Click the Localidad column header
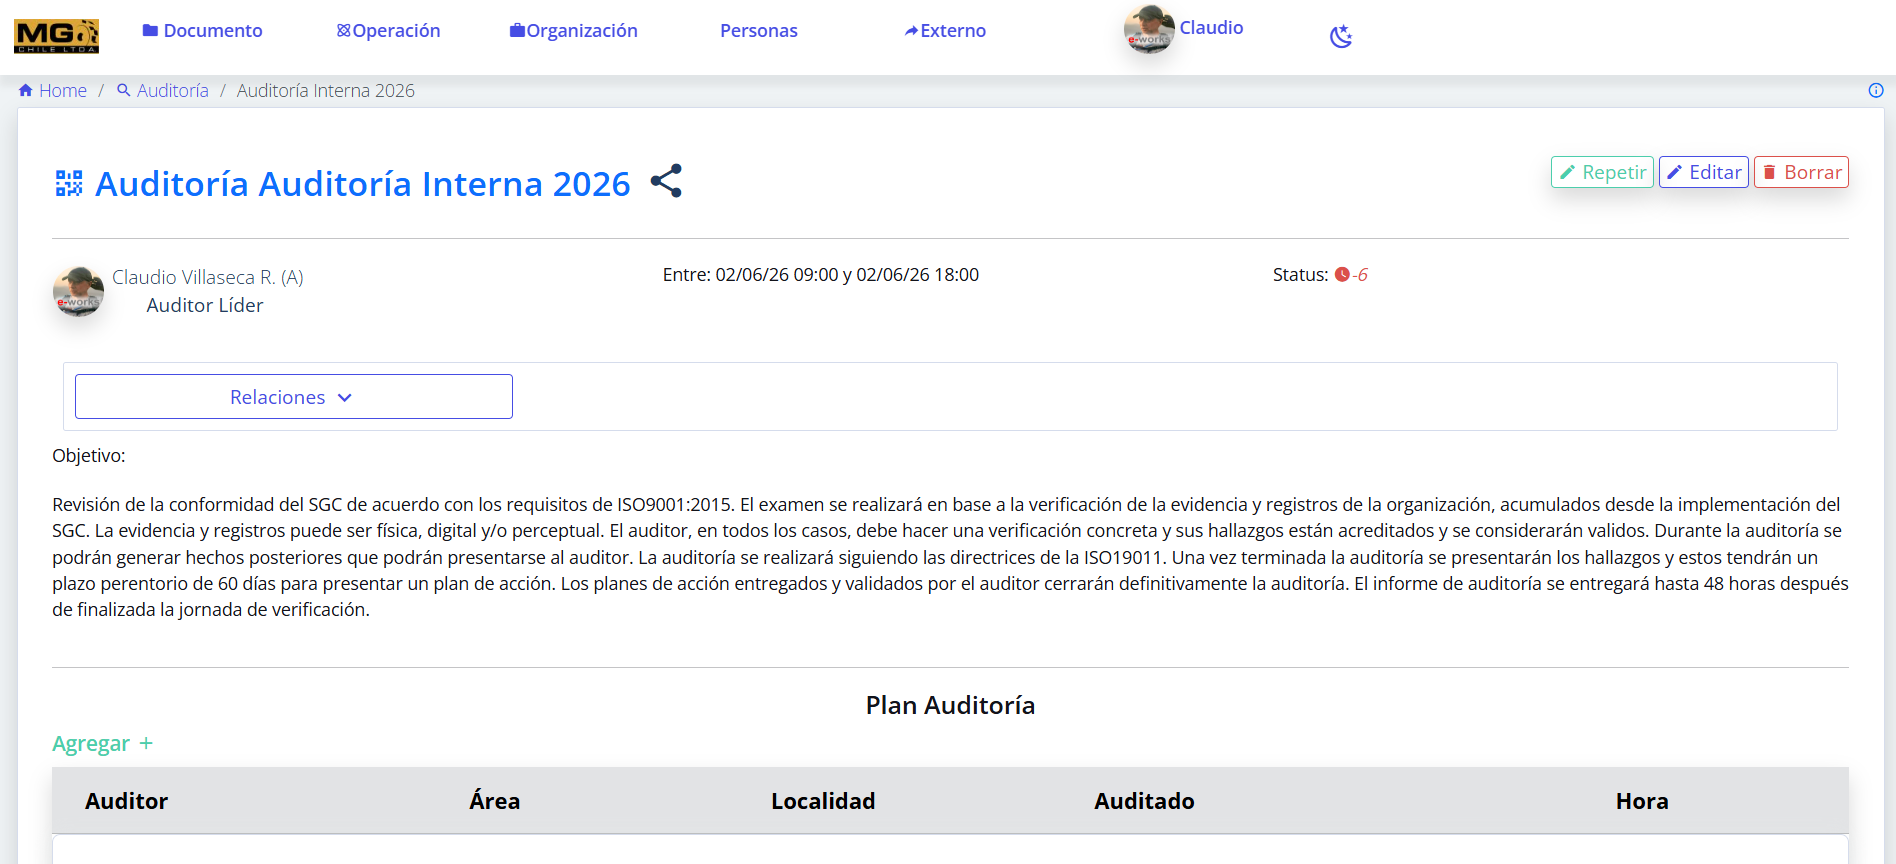1896x864 pixels. click(x=823, y=801)
